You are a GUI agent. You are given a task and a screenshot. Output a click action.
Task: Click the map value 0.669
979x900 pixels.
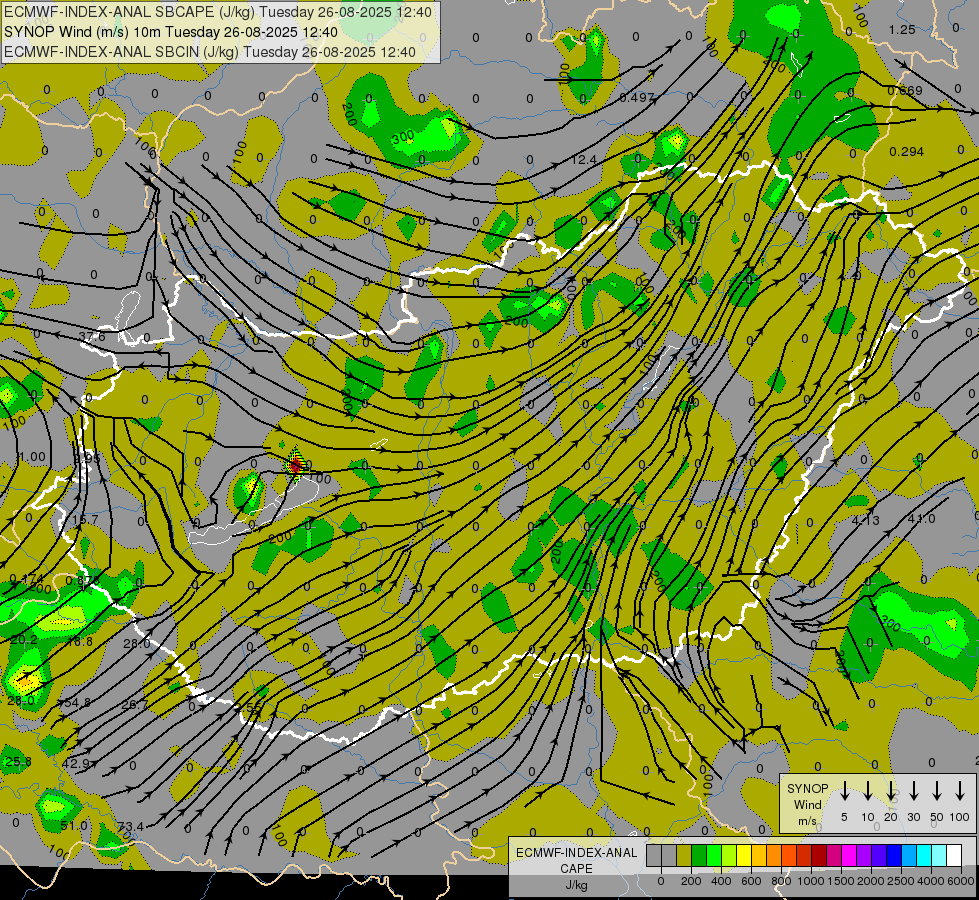pos(905,91)
